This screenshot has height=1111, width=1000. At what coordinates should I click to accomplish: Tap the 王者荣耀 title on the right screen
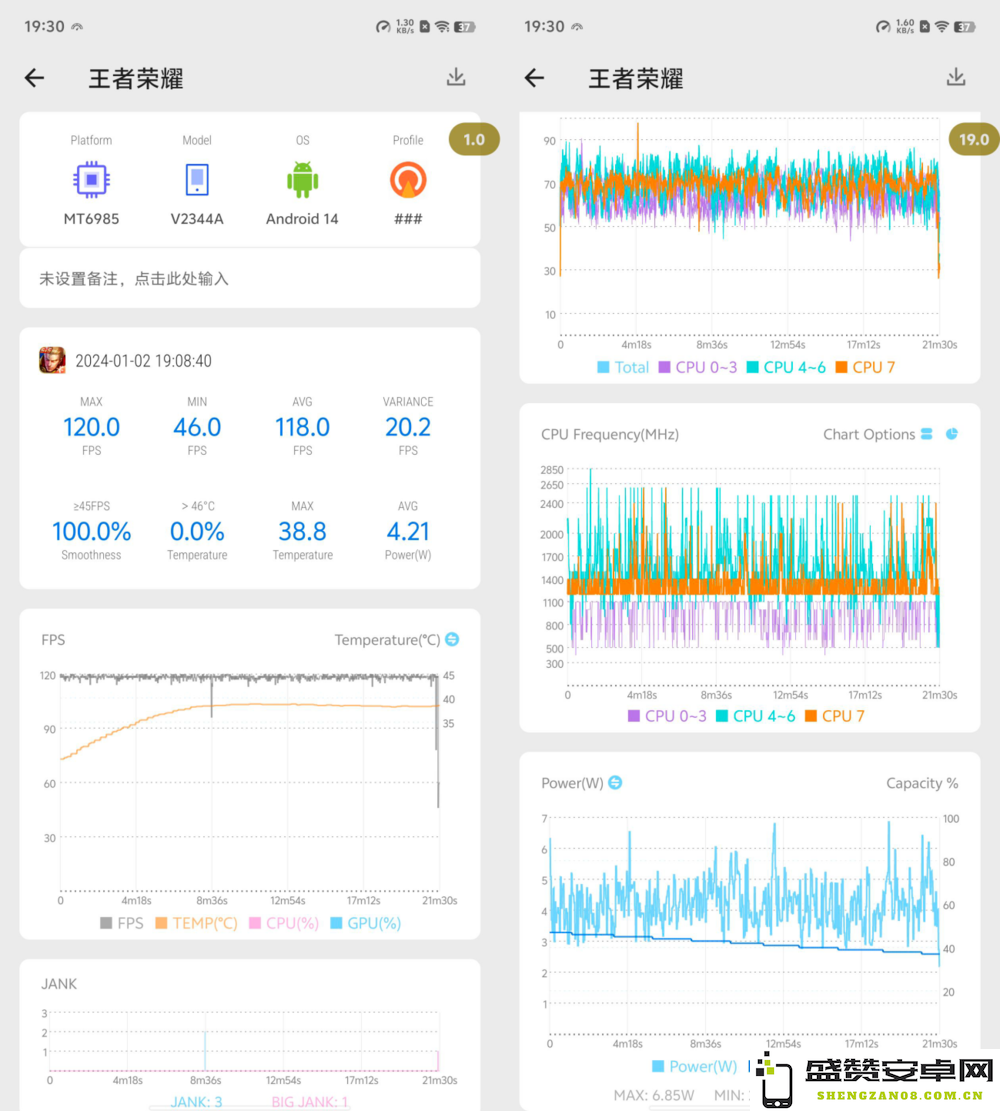[636, 79]
